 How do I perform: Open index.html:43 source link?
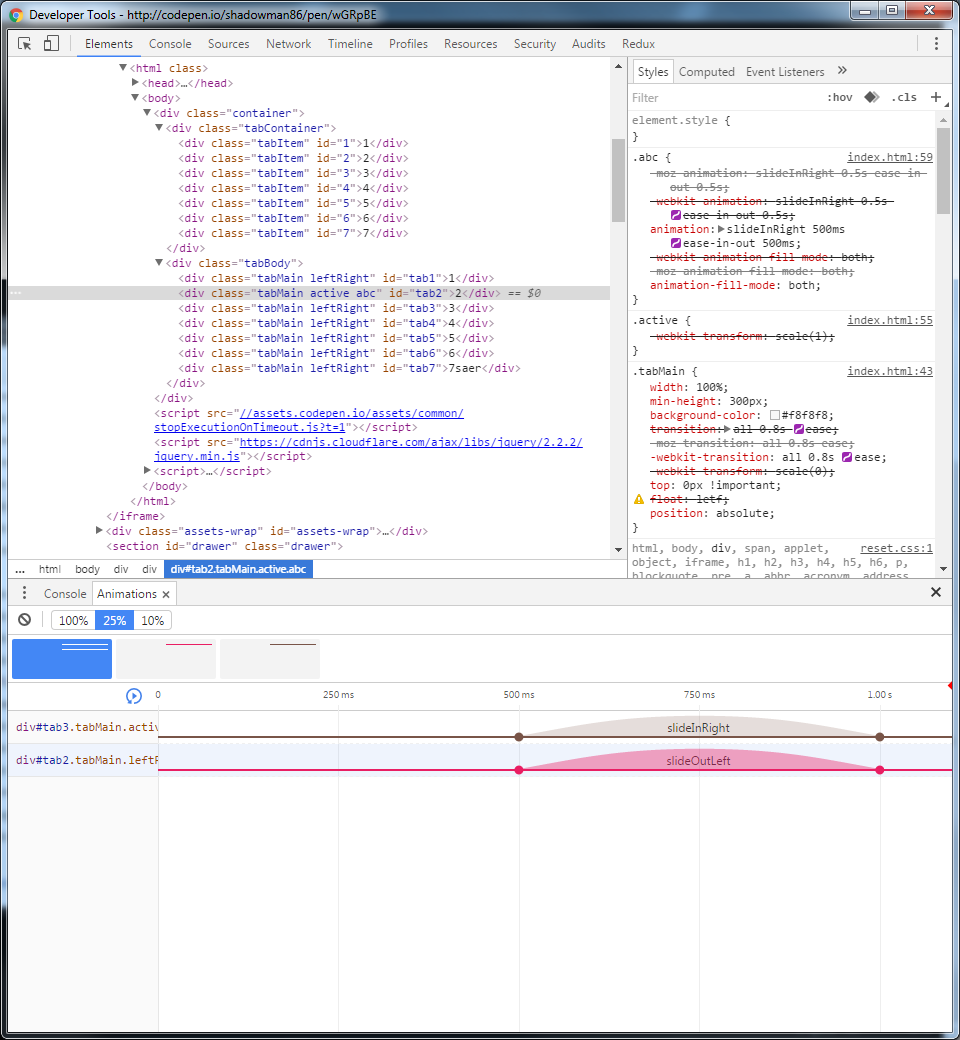click(x=890, y=371)
